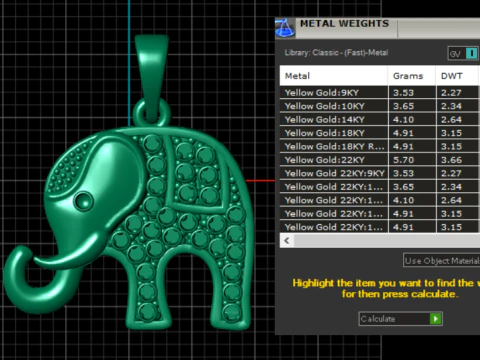Click the 3.66 DWT value
This screenshot has width=480, height=360.
(x=451, y=160)
